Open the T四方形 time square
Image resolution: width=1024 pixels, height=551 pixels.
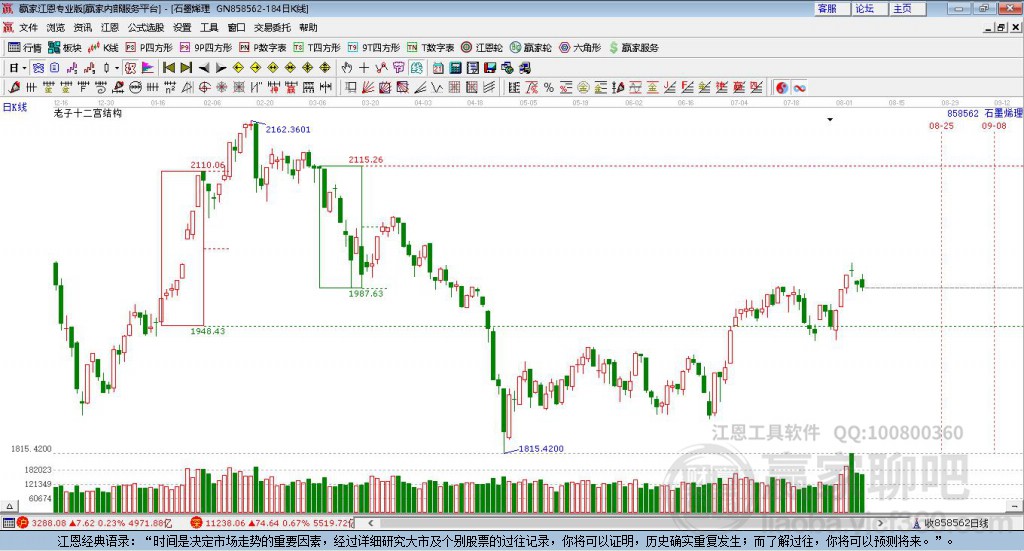coord(317,48)
